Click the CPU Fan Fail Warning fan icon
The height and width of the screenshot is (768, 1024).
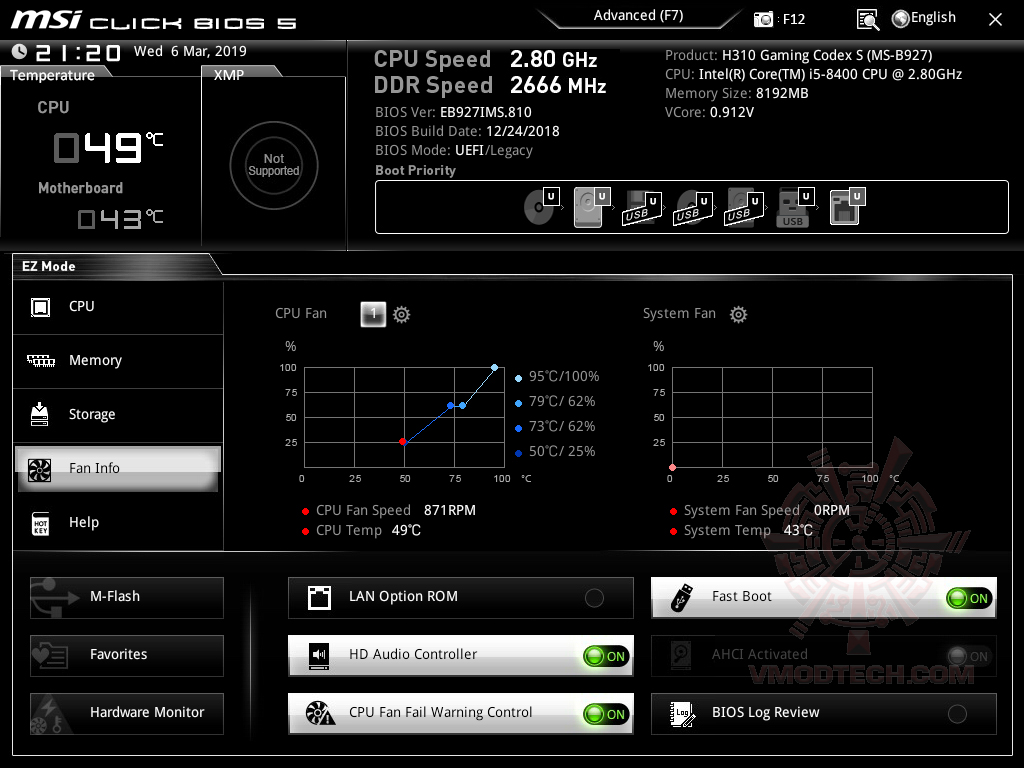320,714
